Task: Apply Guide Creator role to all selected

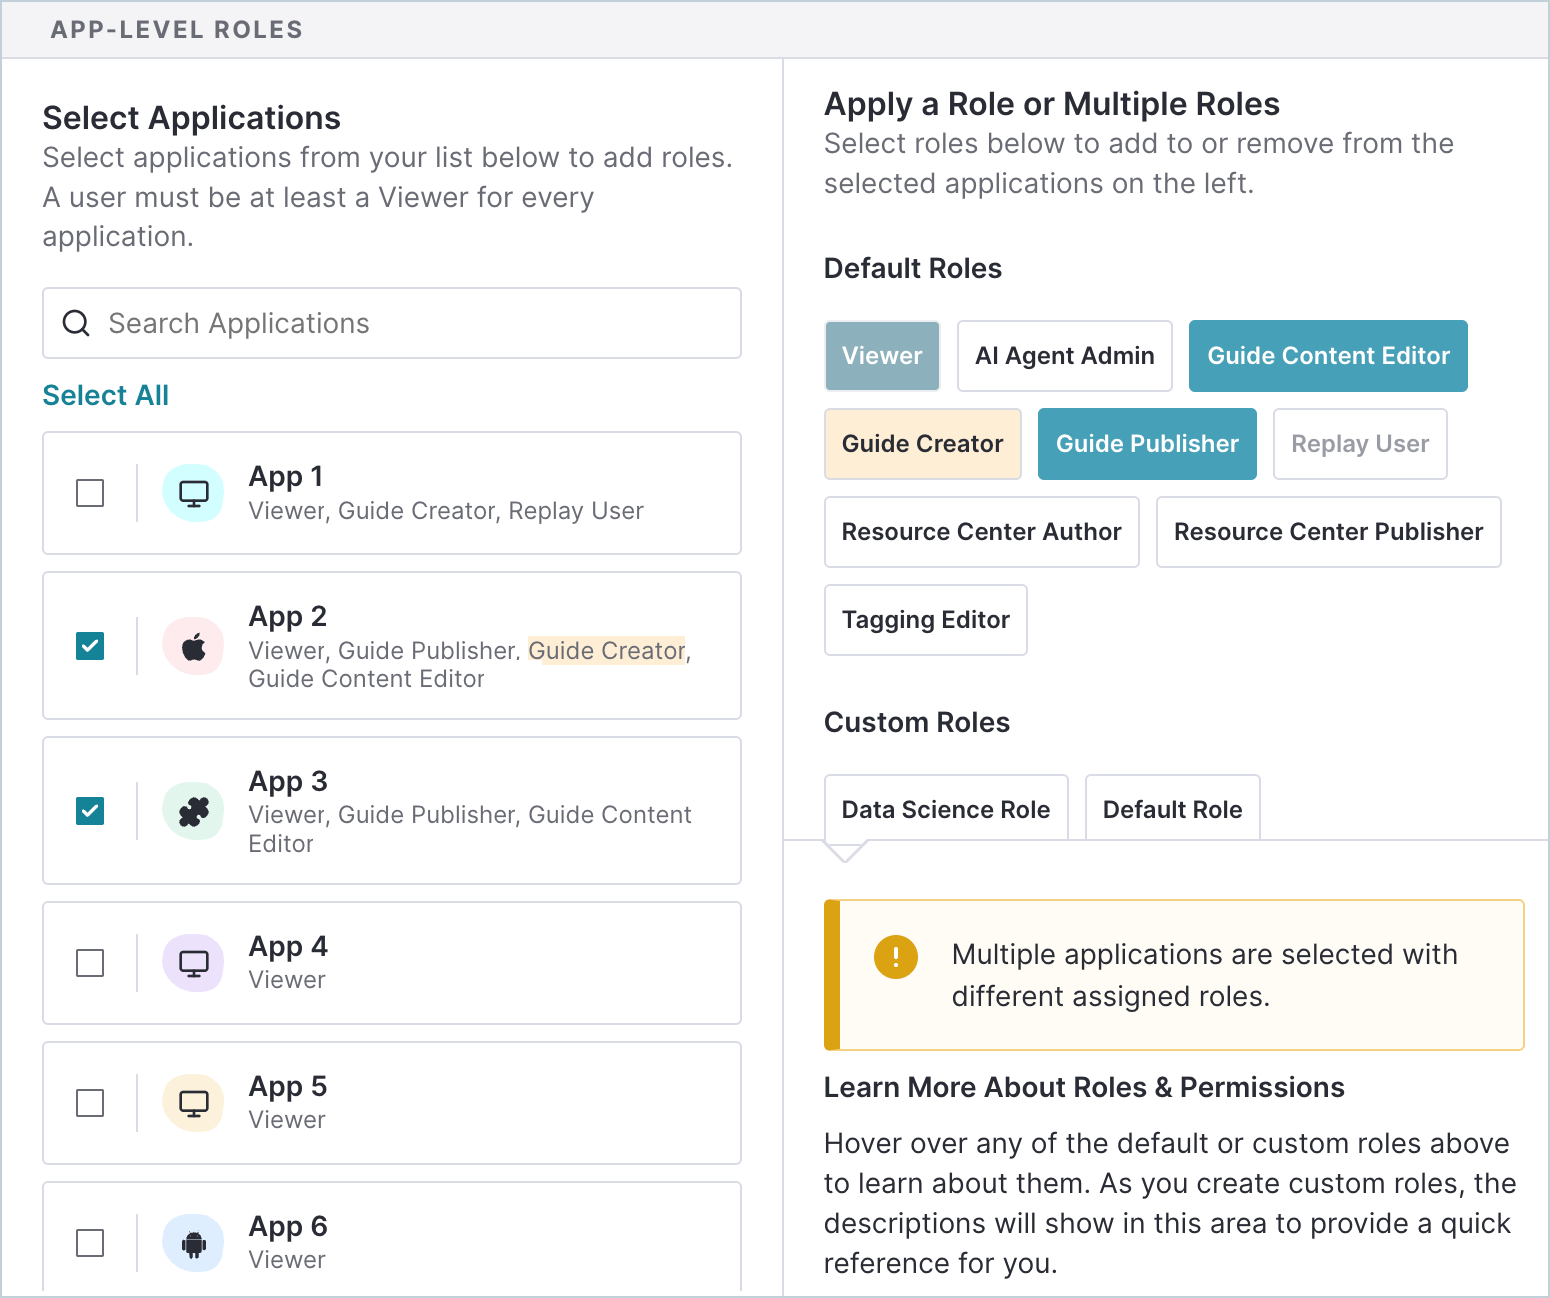Action: [923, 444]
